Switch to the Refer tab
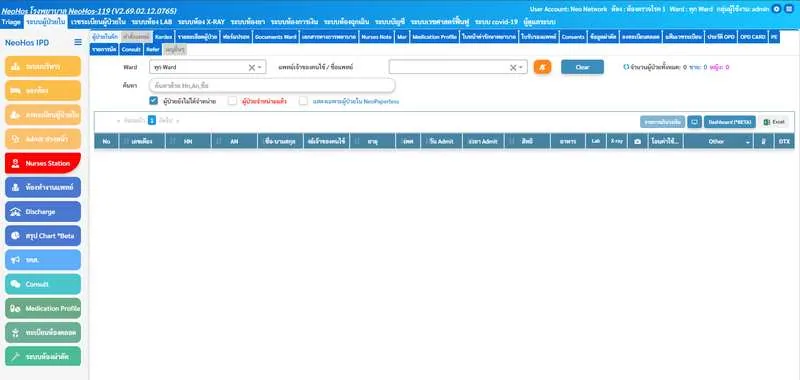 pos(153,49)
